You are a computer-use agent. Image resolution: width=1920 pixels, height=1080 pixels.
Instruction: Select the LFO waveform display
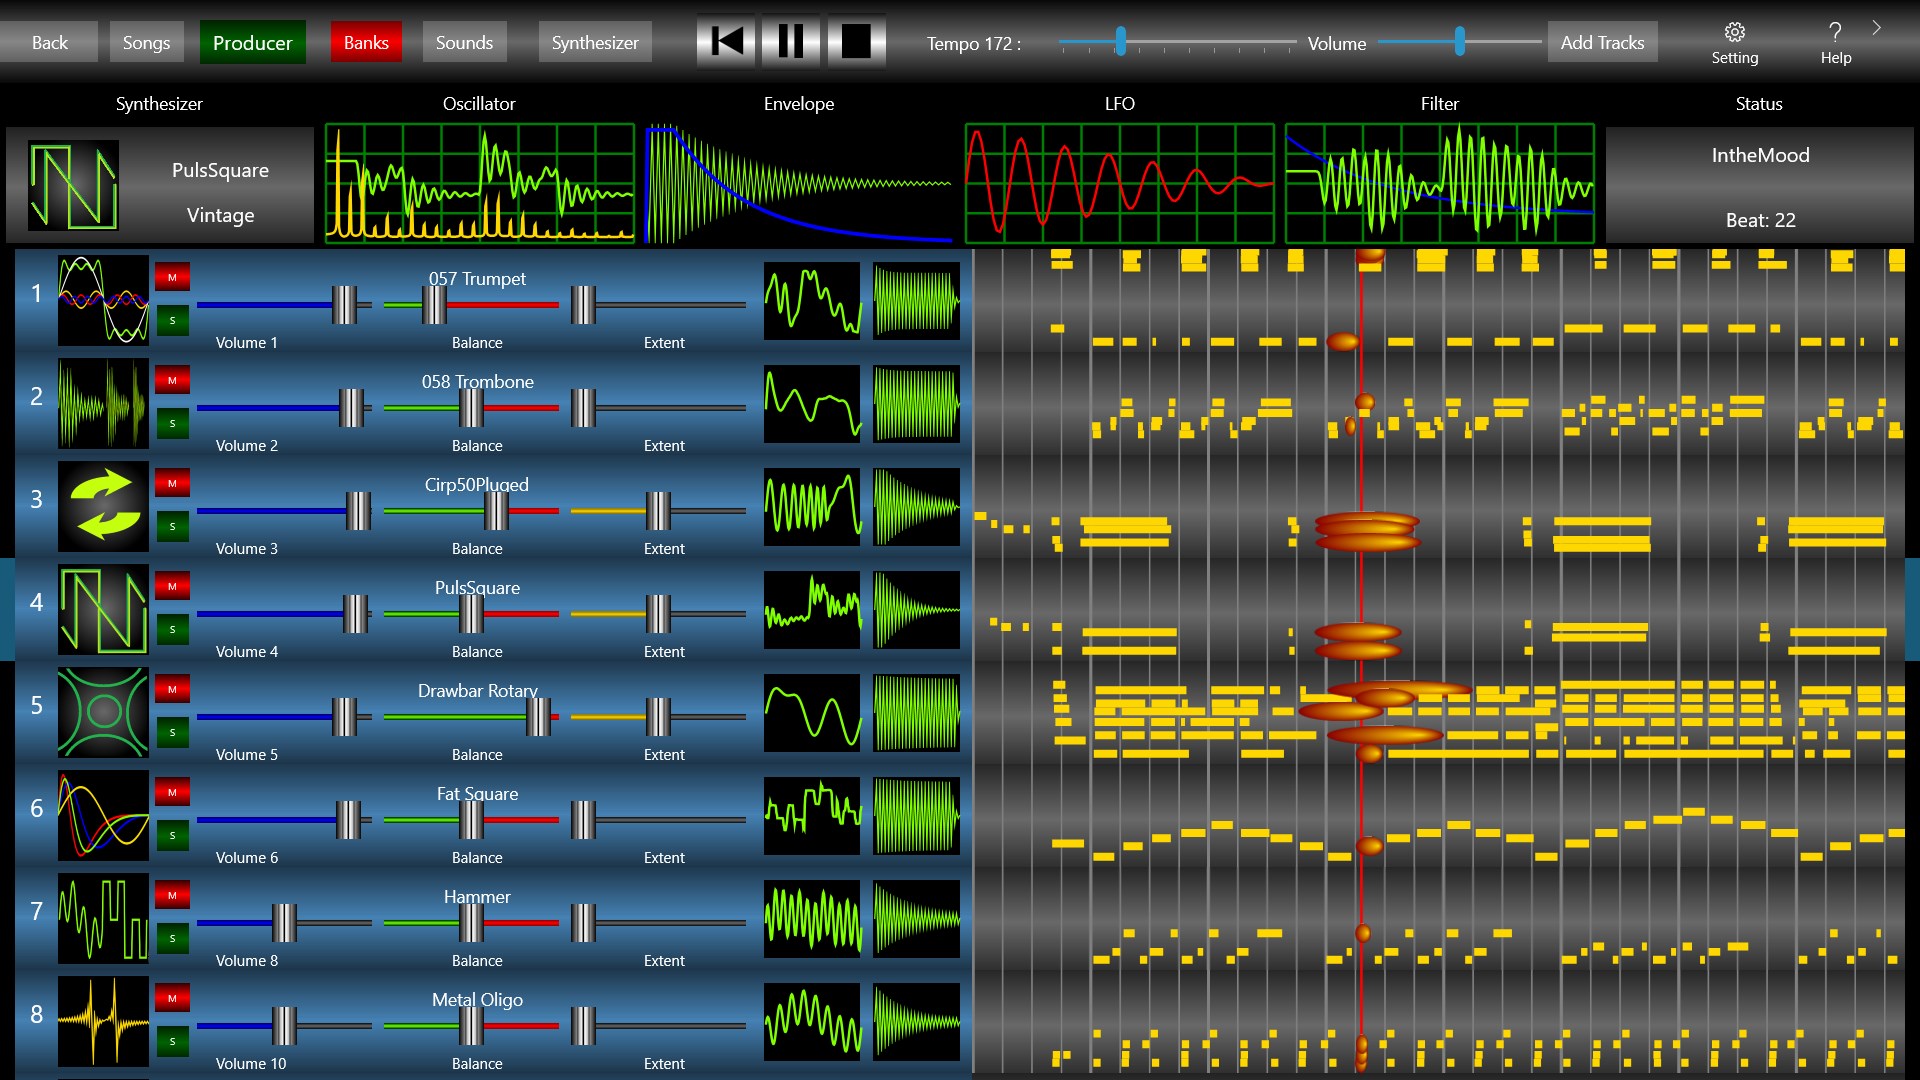[x=1119, y=184]
